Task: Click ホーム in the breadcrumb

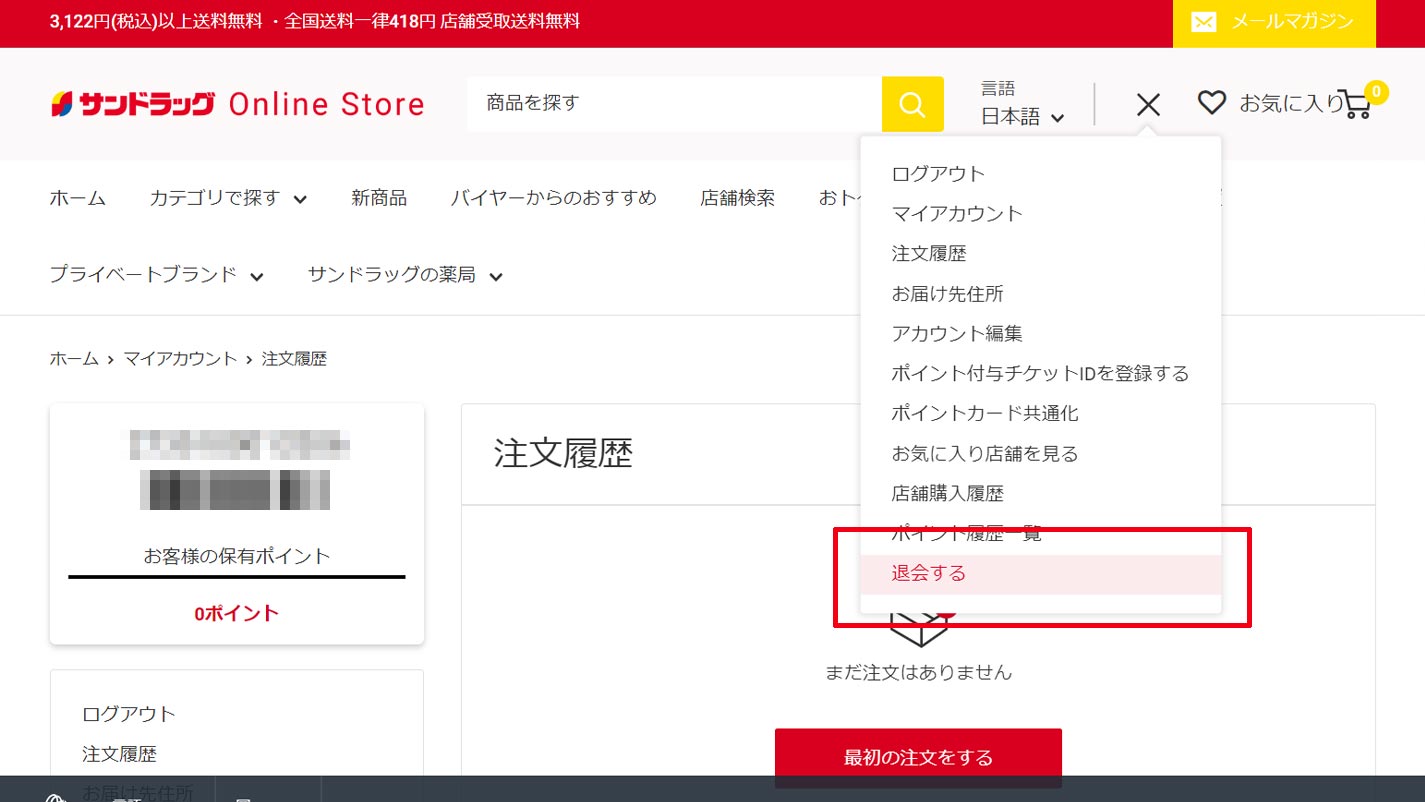Action: 74,358
